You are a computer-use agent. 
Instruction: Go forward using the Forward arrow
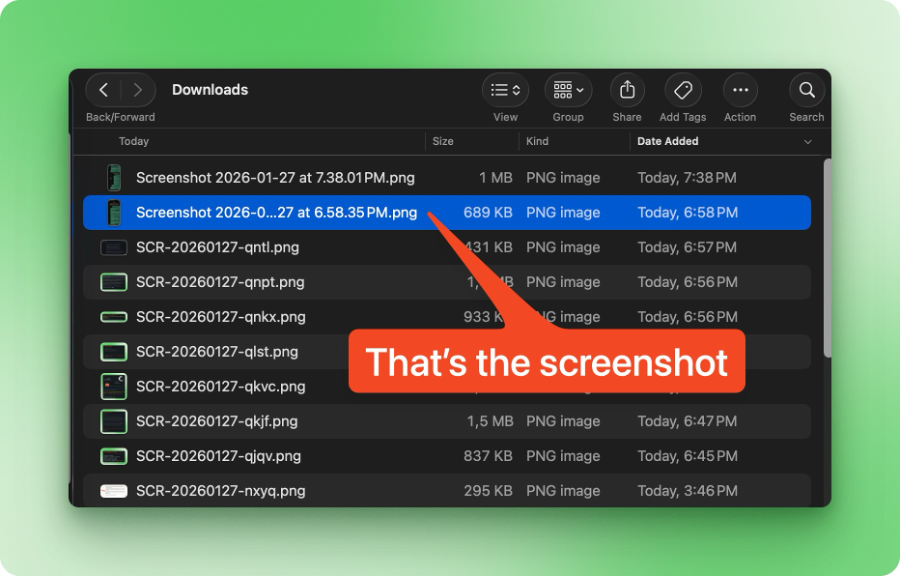pos(137,89)
